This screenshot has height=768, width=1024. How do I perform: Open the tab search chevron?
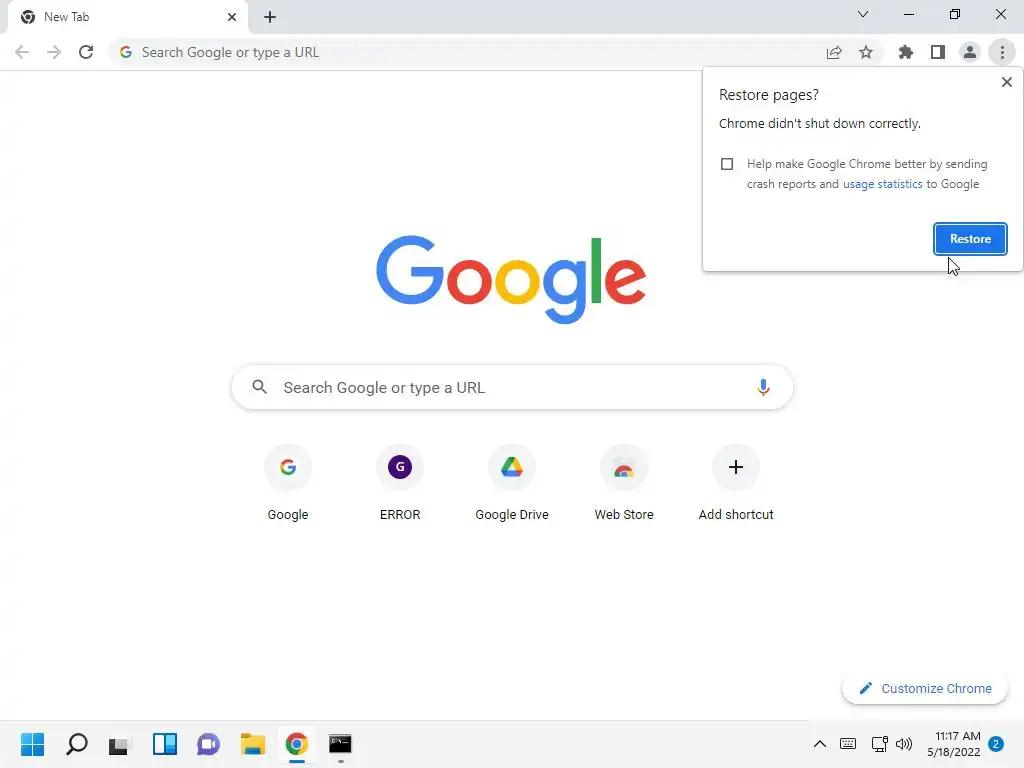click(863, 14)
